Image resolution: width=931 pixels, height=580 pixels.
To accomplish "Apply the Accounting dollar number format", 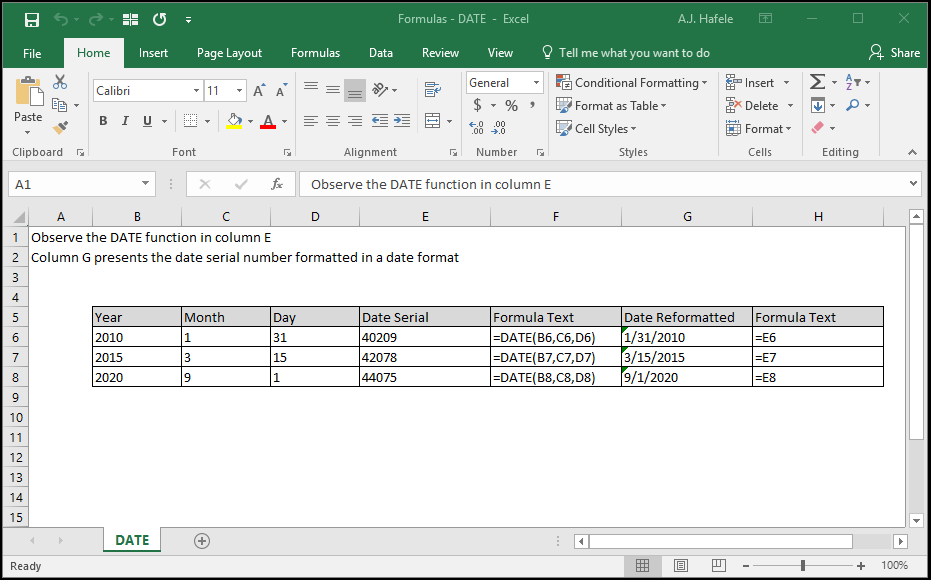I will [477, 106].
